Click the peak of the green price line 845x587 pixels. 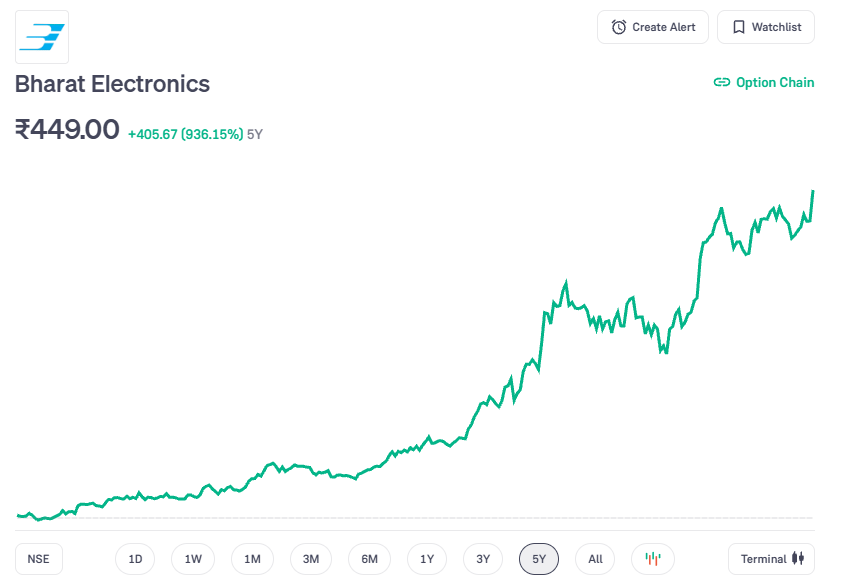click(813, 191)
